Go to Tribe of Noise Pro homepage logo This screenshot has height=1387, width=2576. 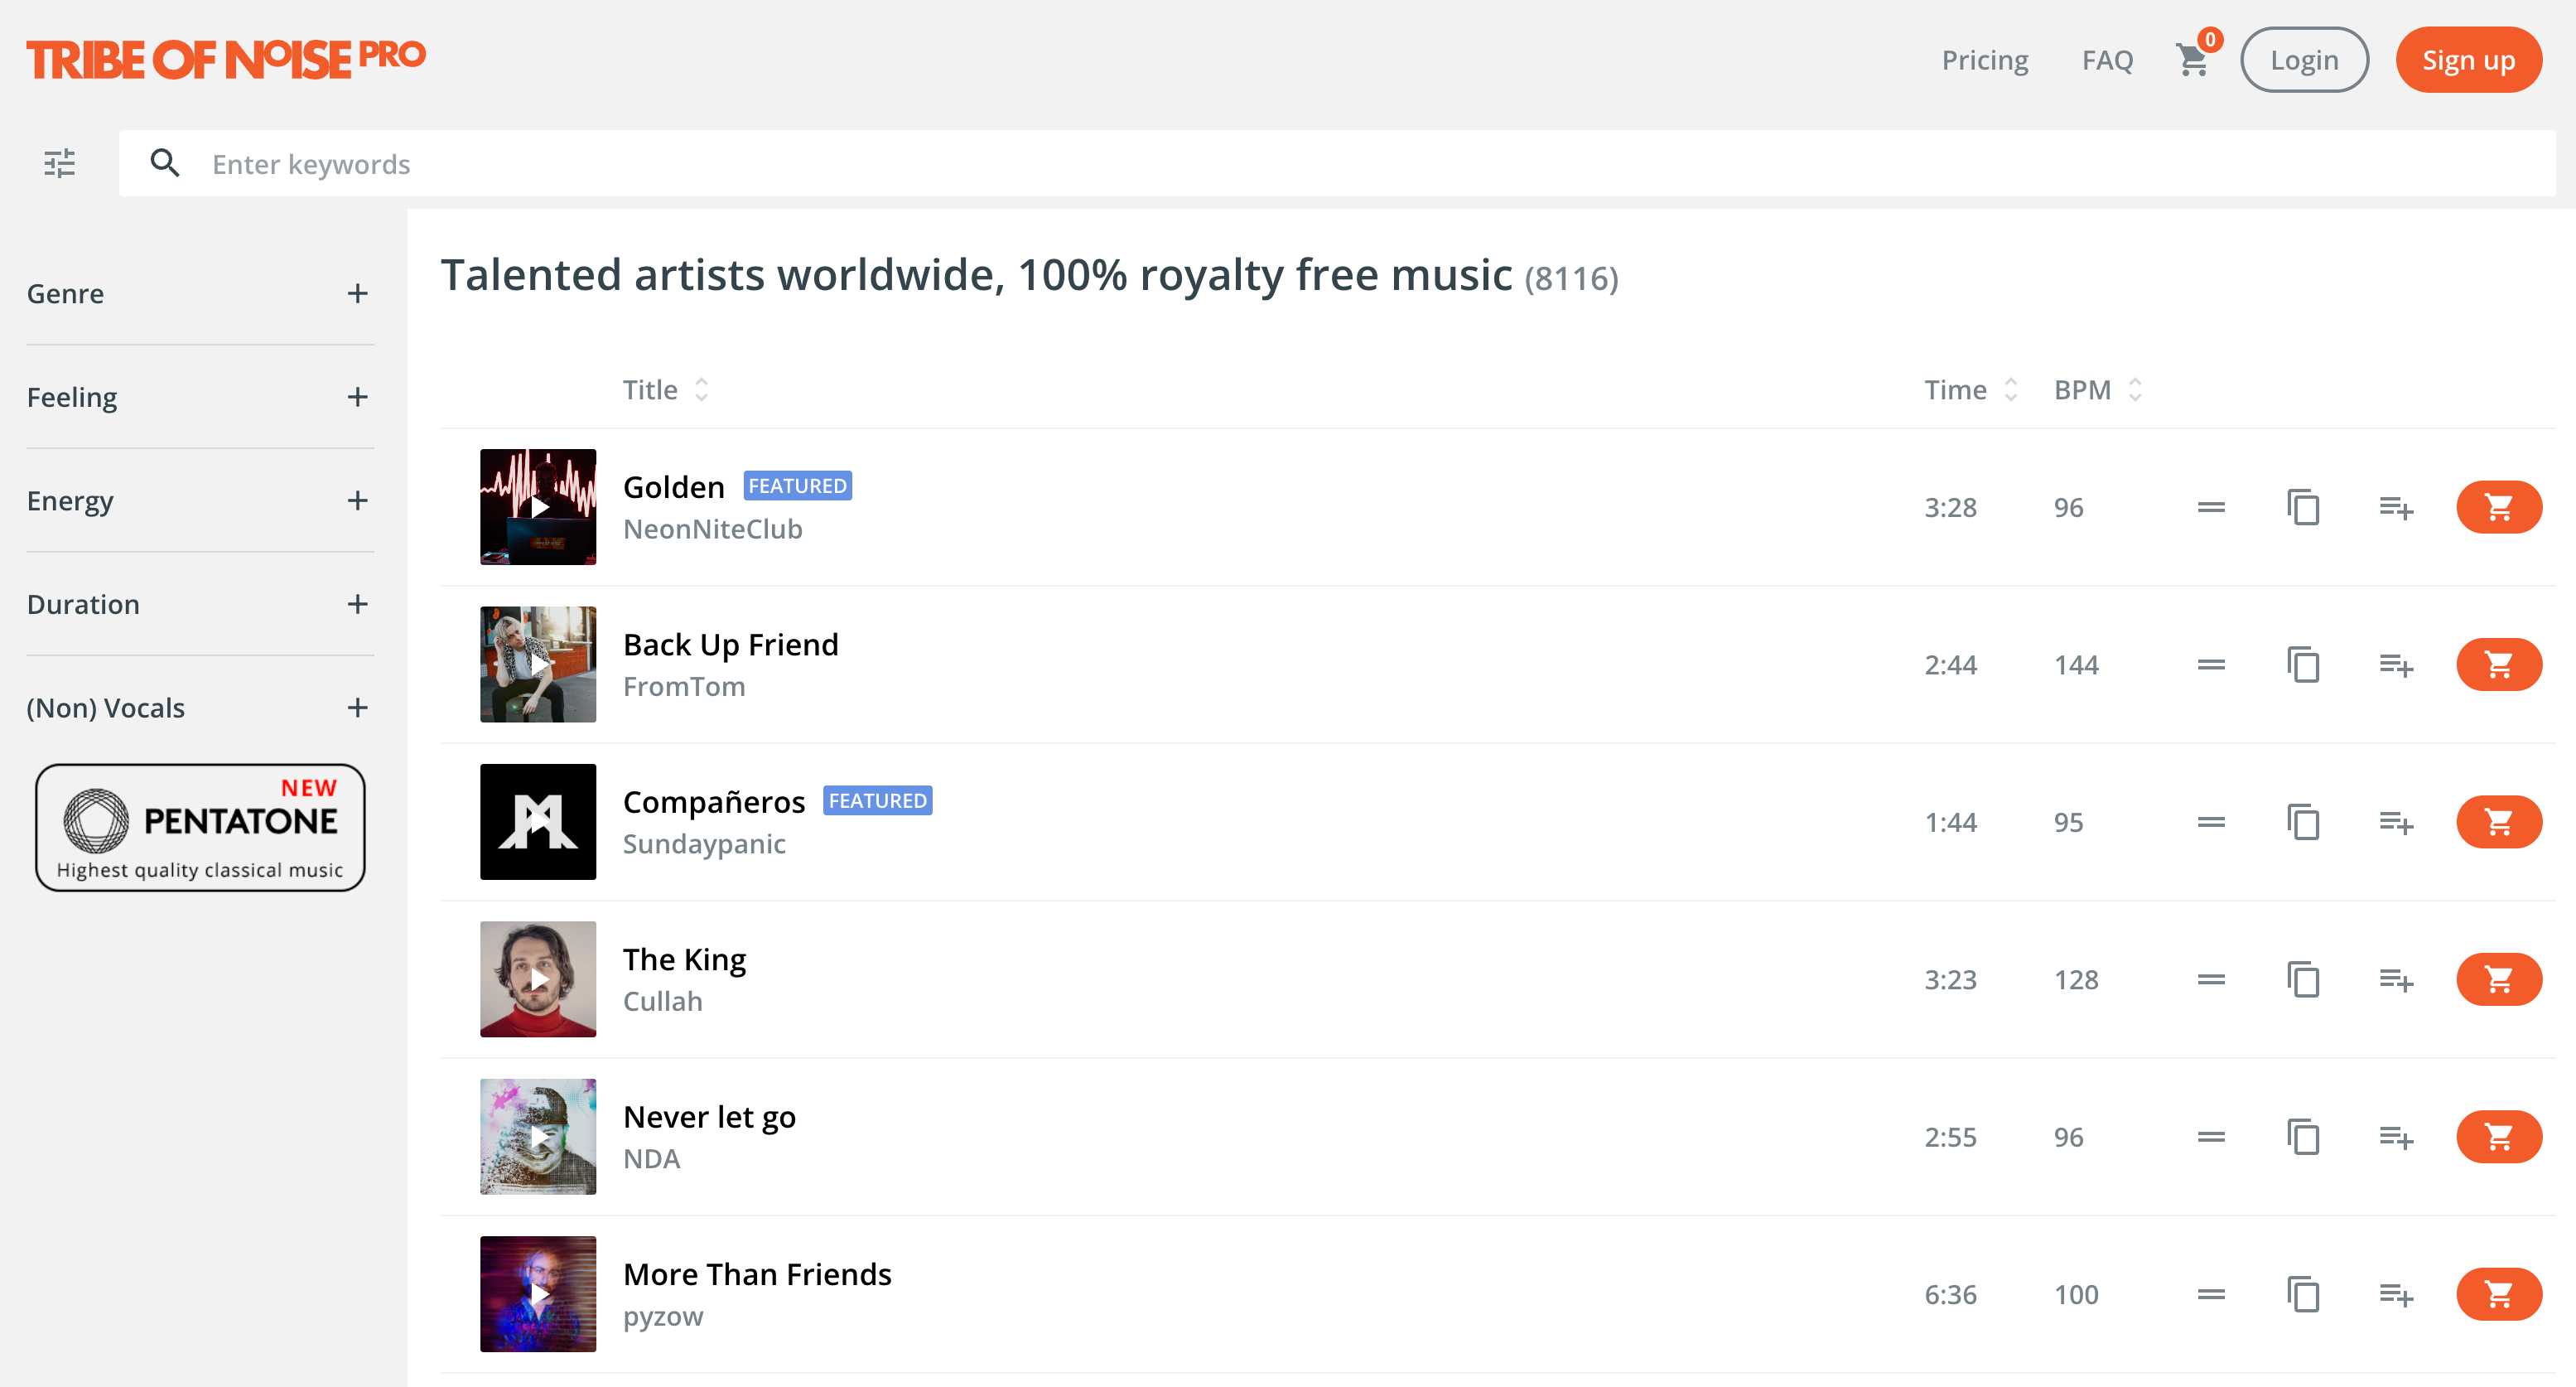226,59
